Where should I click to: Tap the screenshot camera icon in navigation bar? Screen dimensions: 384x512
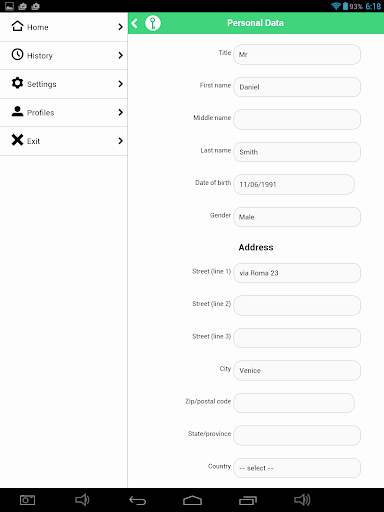point(27,500)
